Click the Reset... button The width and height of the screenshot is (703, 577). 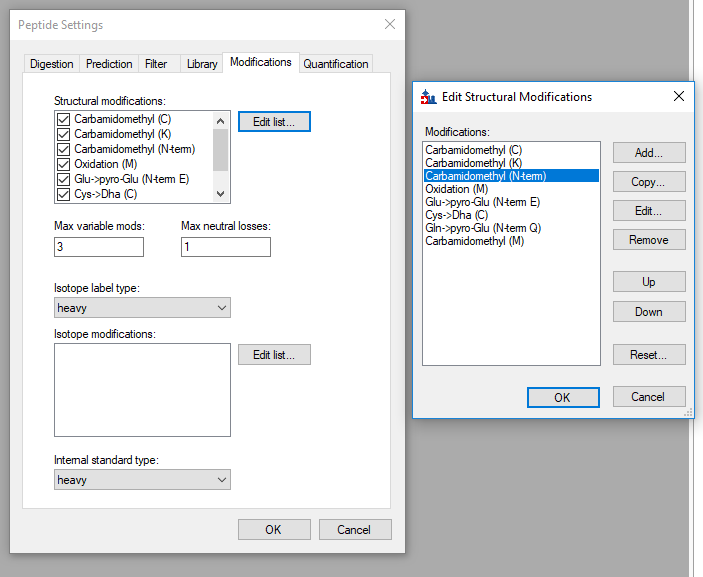(648, 355)
